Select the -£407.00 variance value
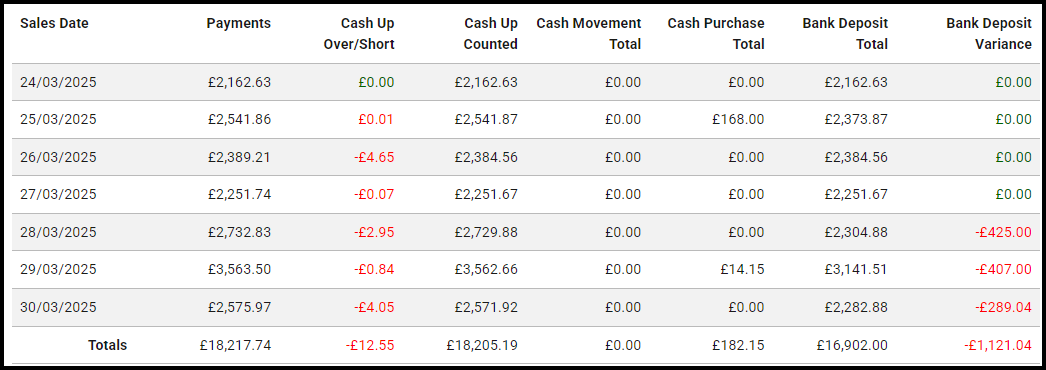Image resolution: width=1046 pixels, height=370 pixels. point(1003,269)
